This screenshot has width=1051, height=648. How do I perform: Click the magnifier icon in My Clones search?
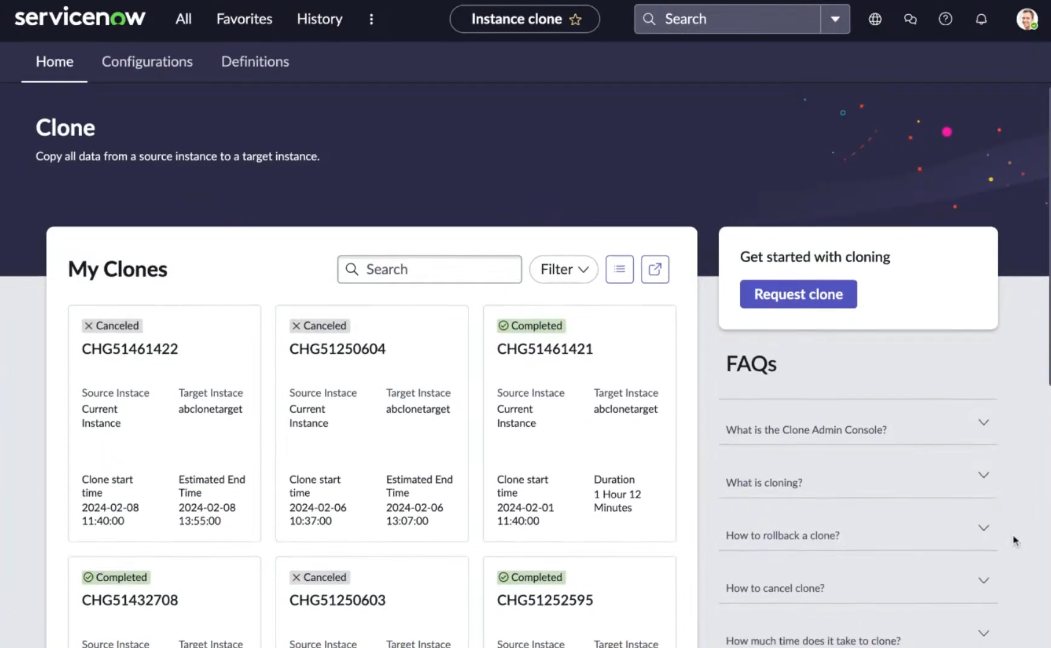[351, 269]
